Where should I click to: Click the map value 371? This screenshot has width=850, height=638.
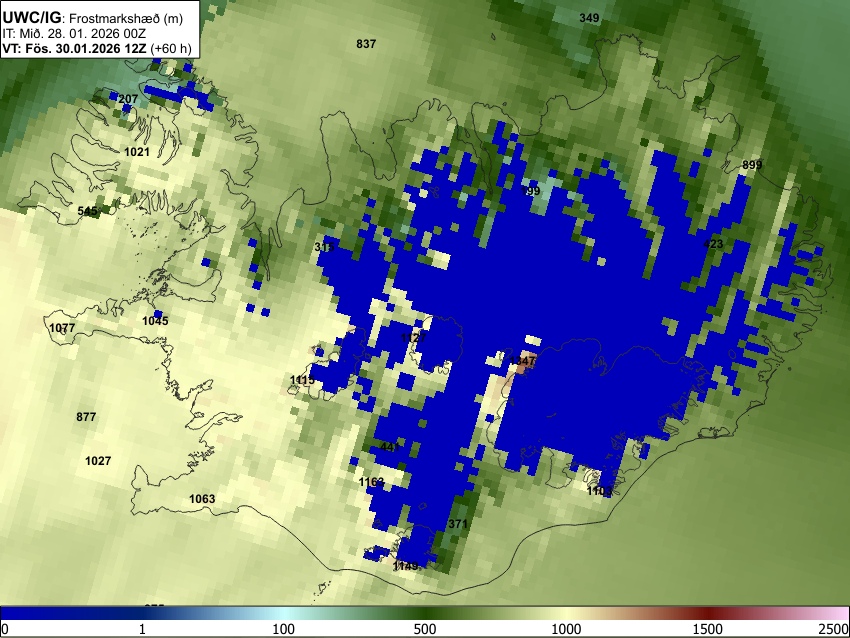(x=458, y=524)
